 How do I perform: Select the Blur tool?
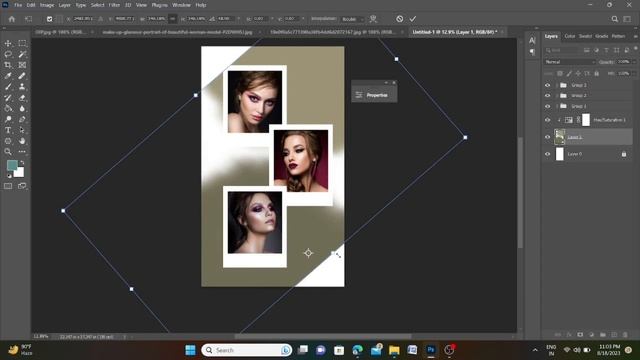tap(22, 109)
